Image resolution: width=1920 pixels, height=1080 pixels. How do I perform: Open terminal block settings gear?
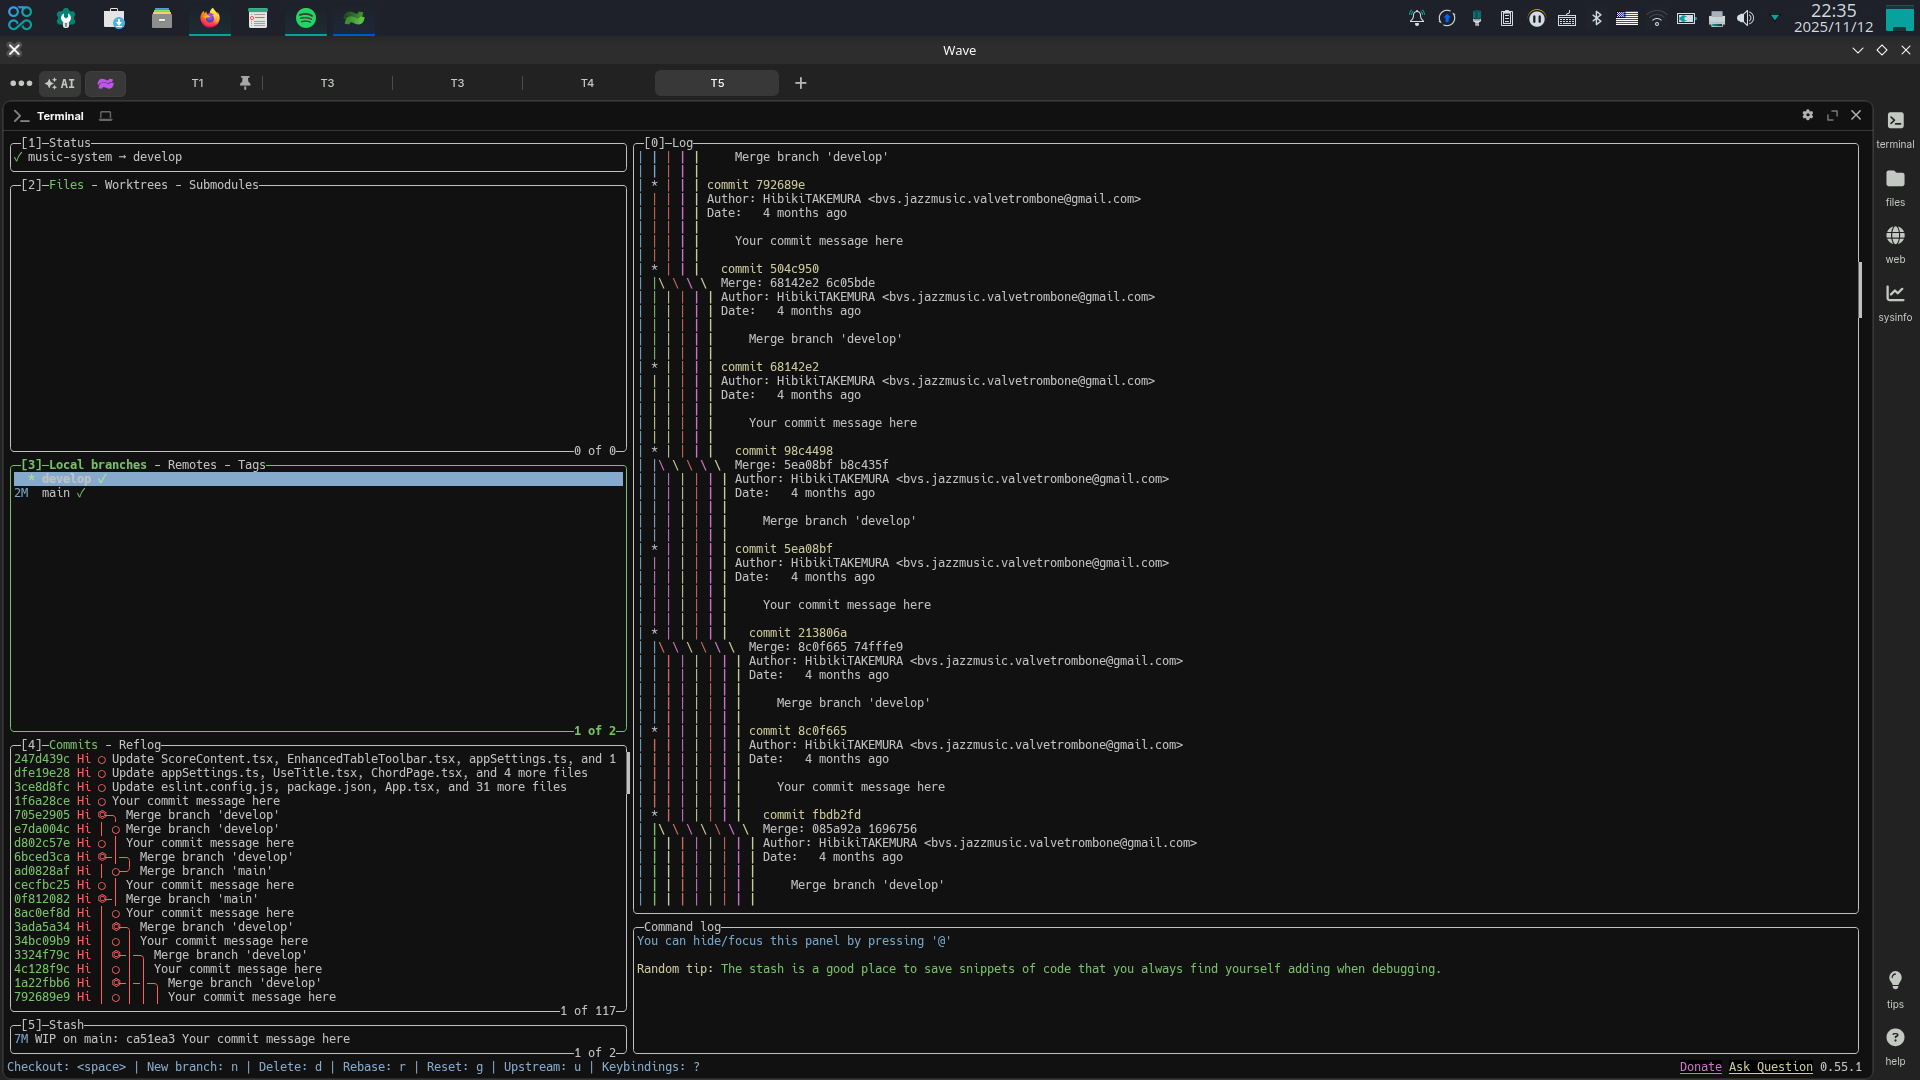tap(1807, 115)
